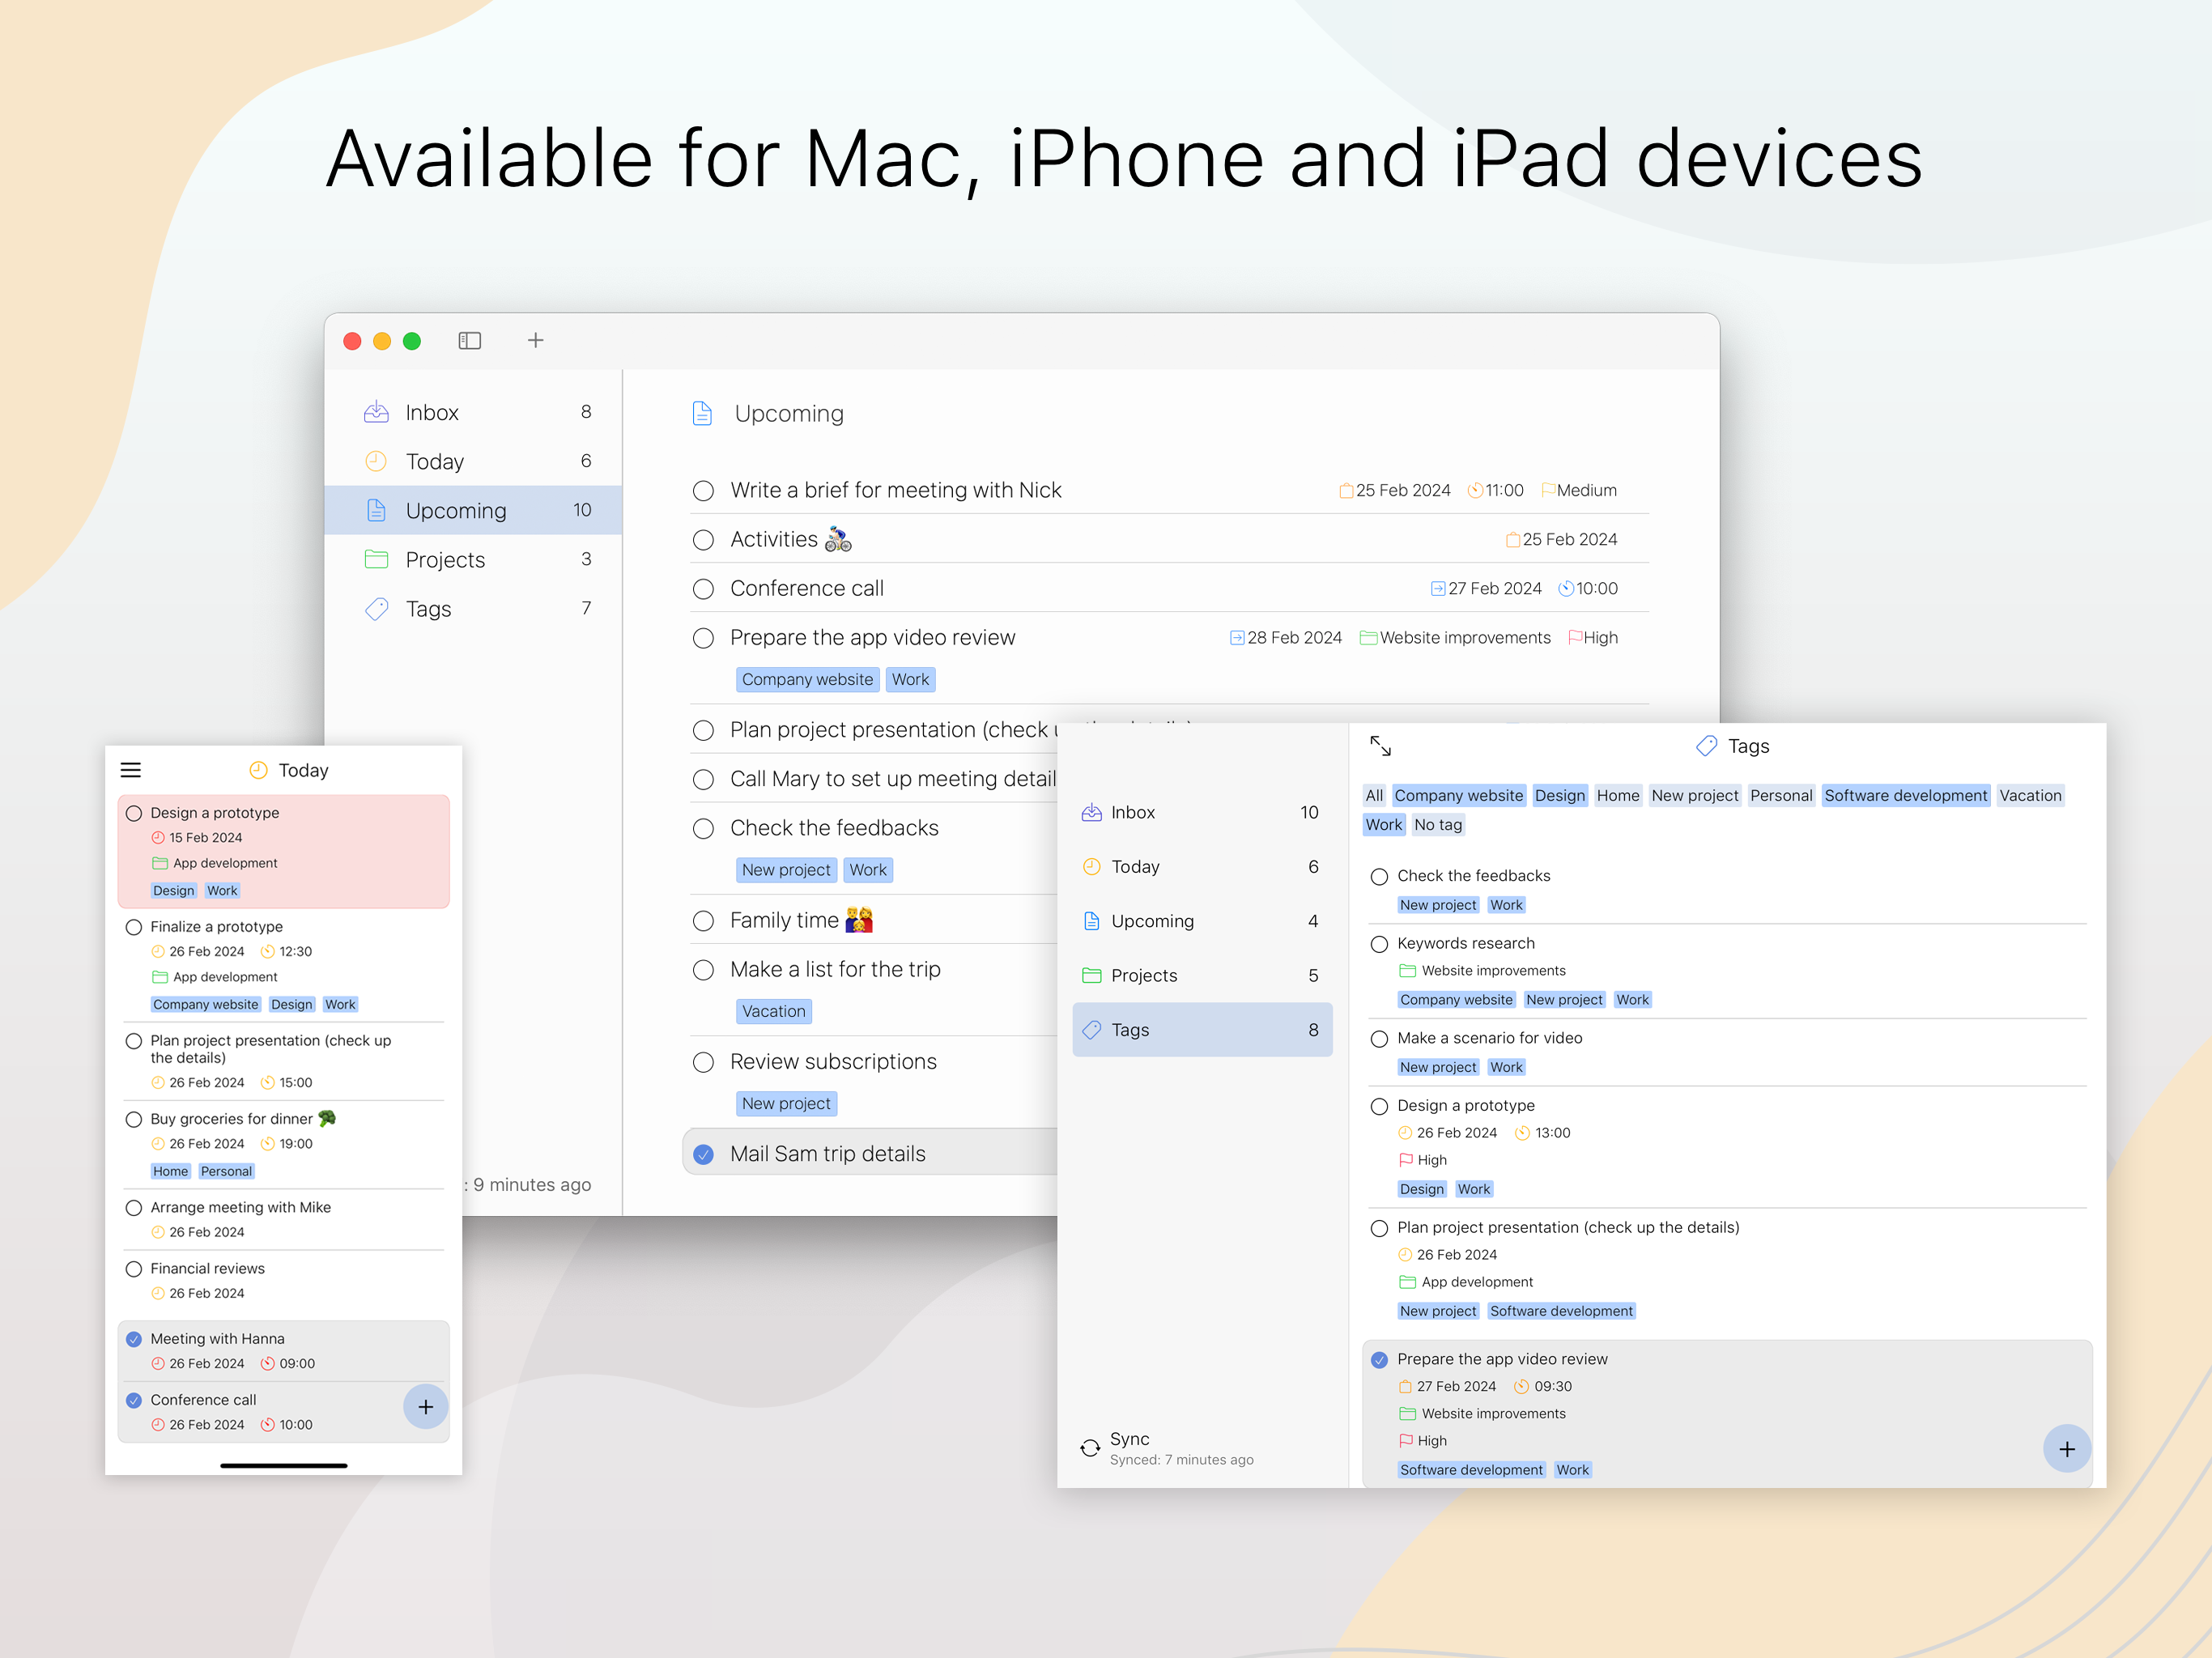Click 'App development' folder under Design a prototype on iPhone
2212x1658 pixels.
tap(160, 863)
